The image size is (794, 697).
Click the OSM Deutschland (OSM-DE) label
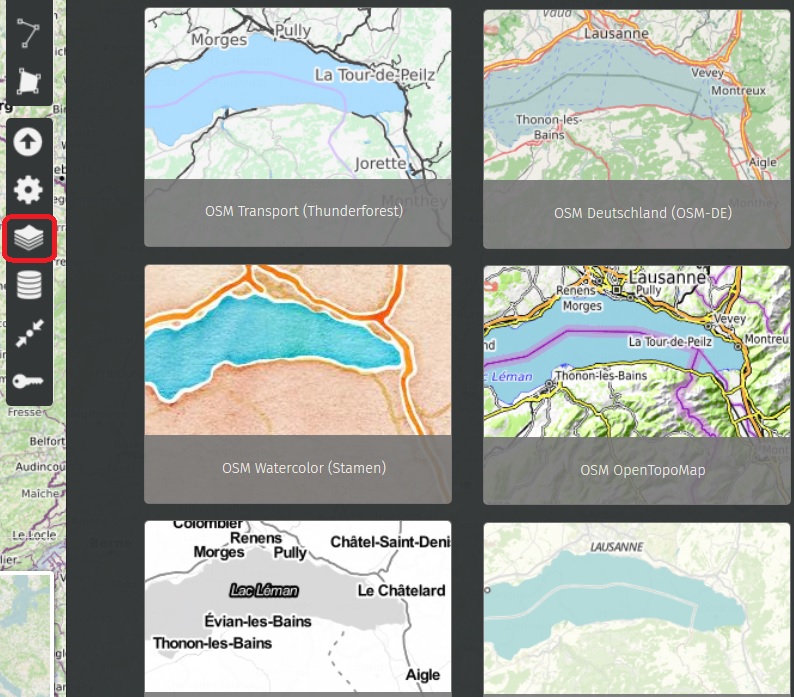pos(643,213)
